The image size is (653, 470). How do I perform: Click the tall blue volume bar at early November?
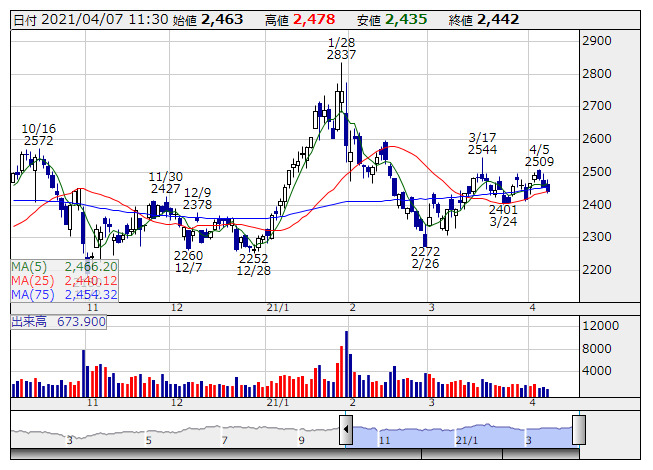click(83, 373)
